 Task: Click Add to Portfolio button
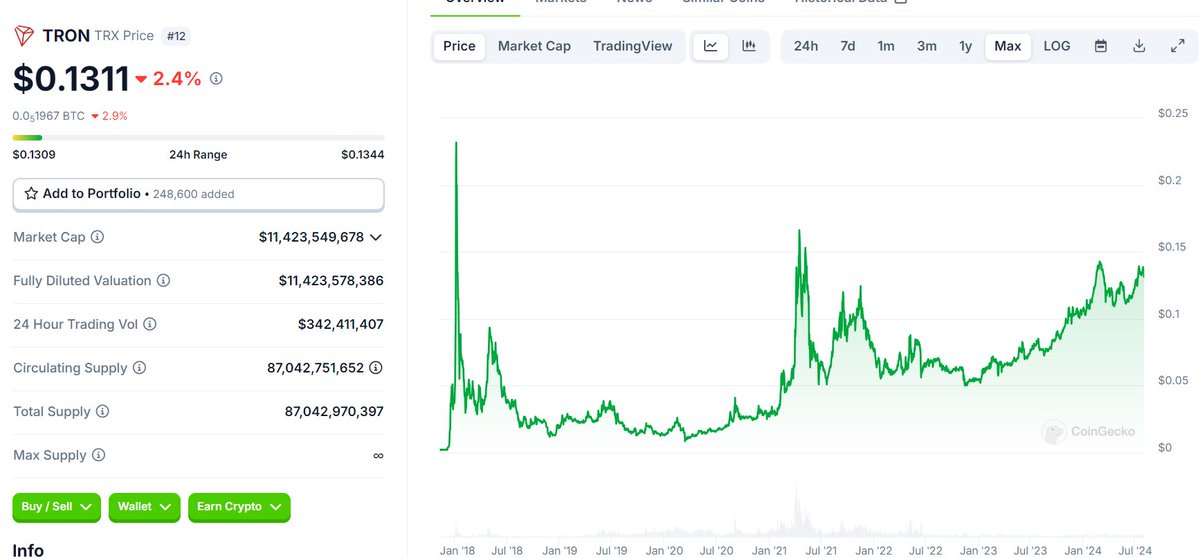(x=198, y=194)
